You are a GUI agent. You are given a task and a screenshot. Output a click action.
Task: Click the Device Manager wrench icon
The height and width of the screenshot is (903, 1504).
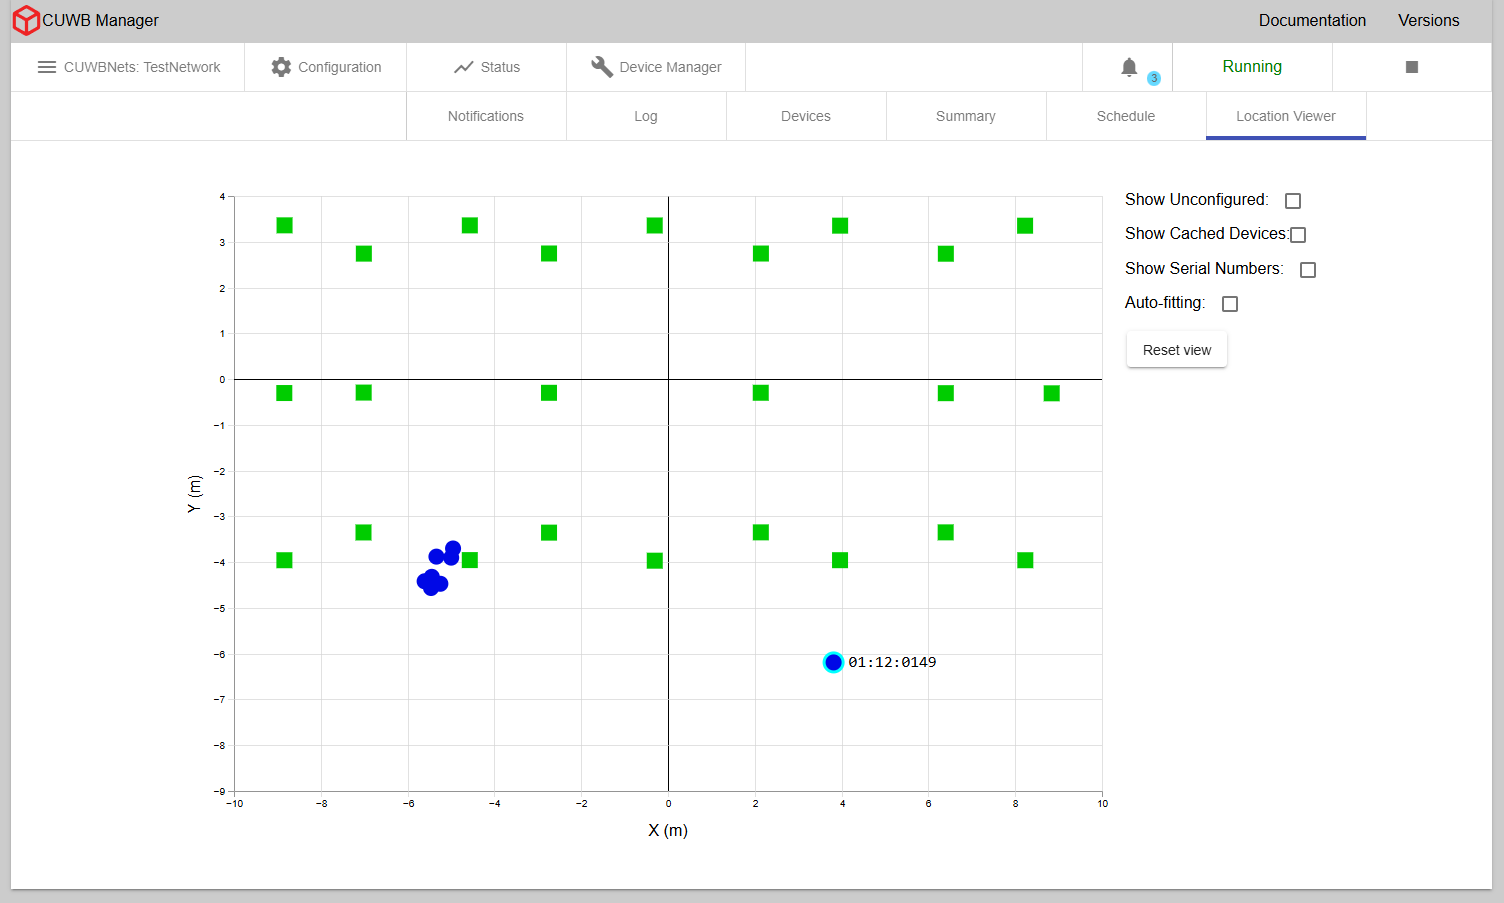[x=601, y=67]
